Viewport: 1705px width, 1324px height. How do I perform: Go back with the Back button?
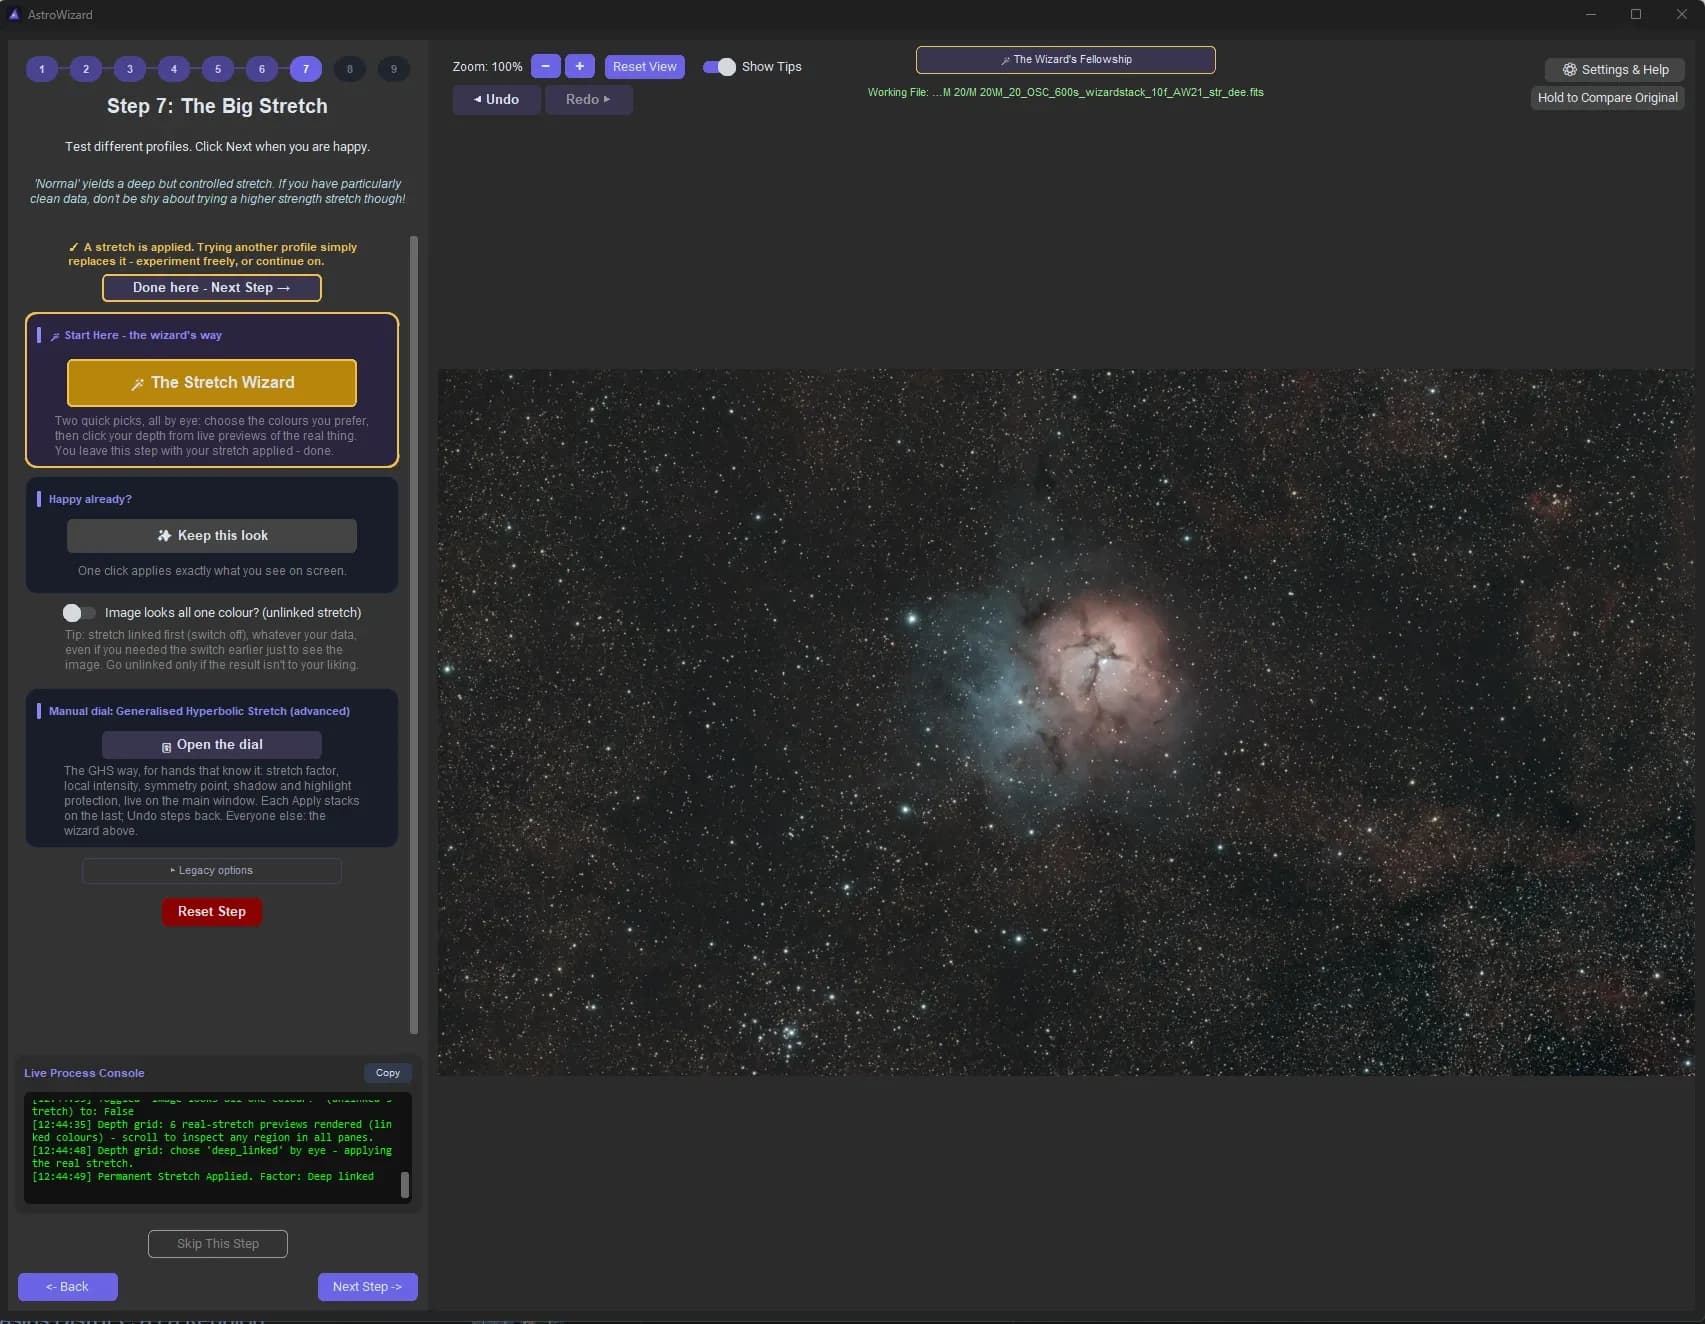click(68, 1286)
